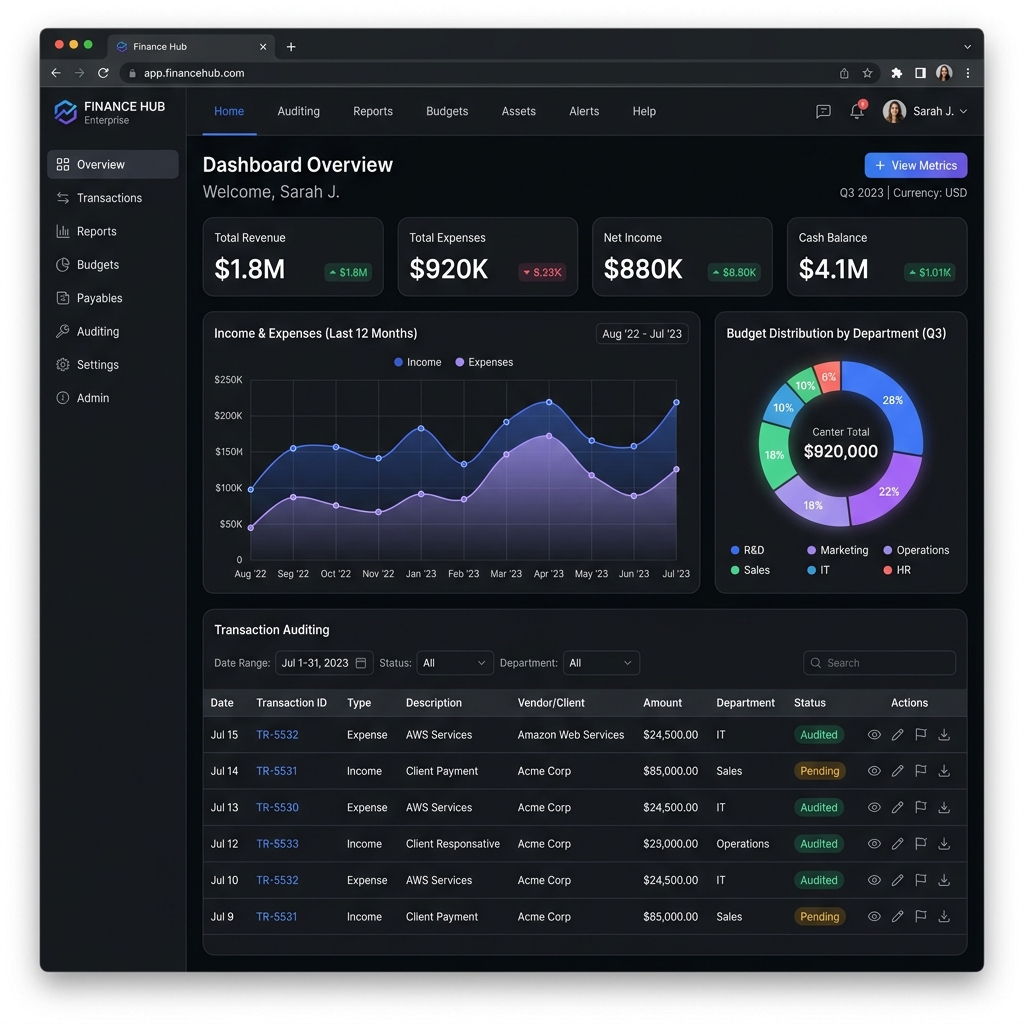This screenshot has height=1024, width=1024.
Task: Download the Jul 9 transaction
Action: (x=944, y=917)
